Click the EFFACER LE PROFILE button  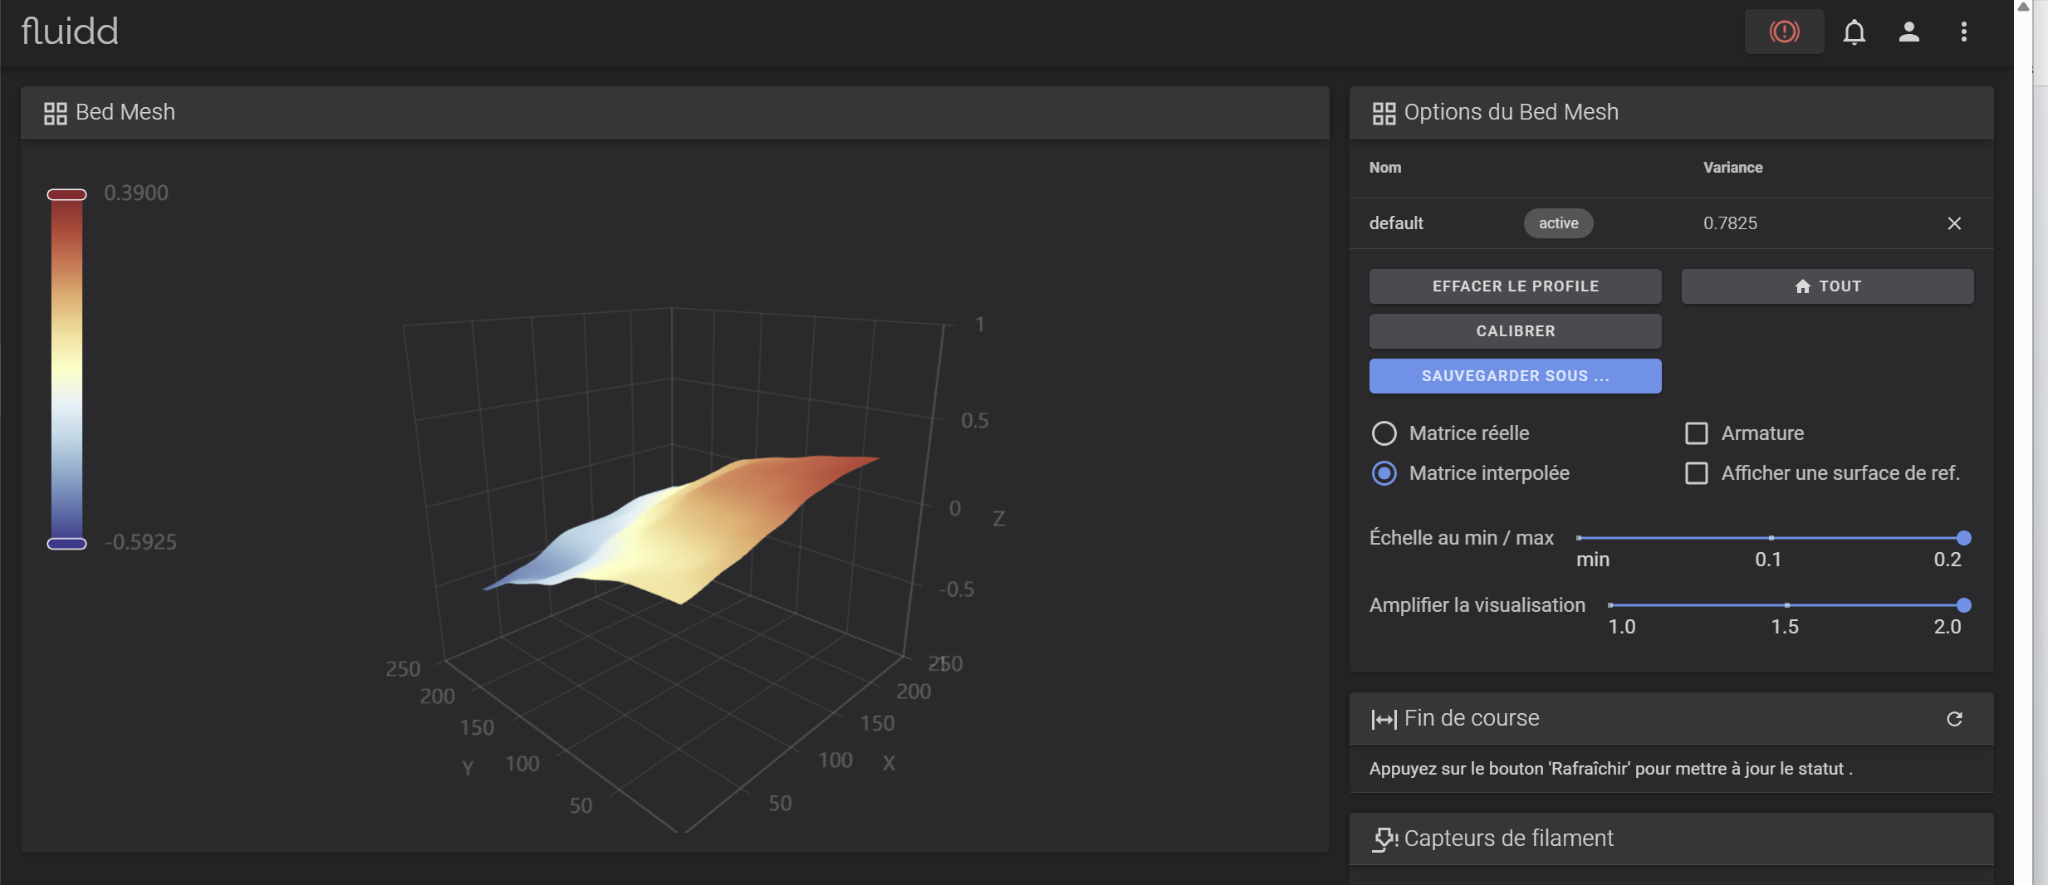[x=1515, y=286]
